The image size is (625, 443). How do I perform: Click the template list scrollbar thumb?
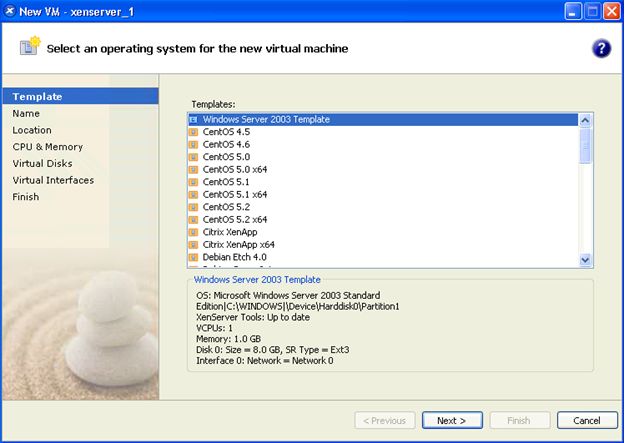pyautogui.click(x=586, y=145)
